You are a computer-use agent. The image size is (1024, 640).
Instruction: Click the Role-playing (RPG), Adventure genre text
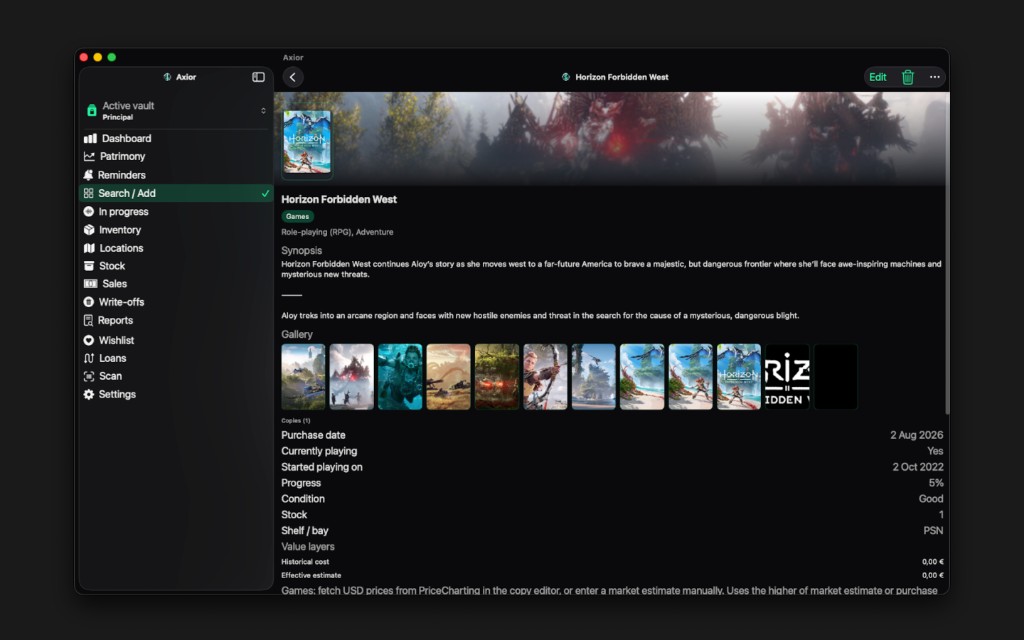[337, 232]
